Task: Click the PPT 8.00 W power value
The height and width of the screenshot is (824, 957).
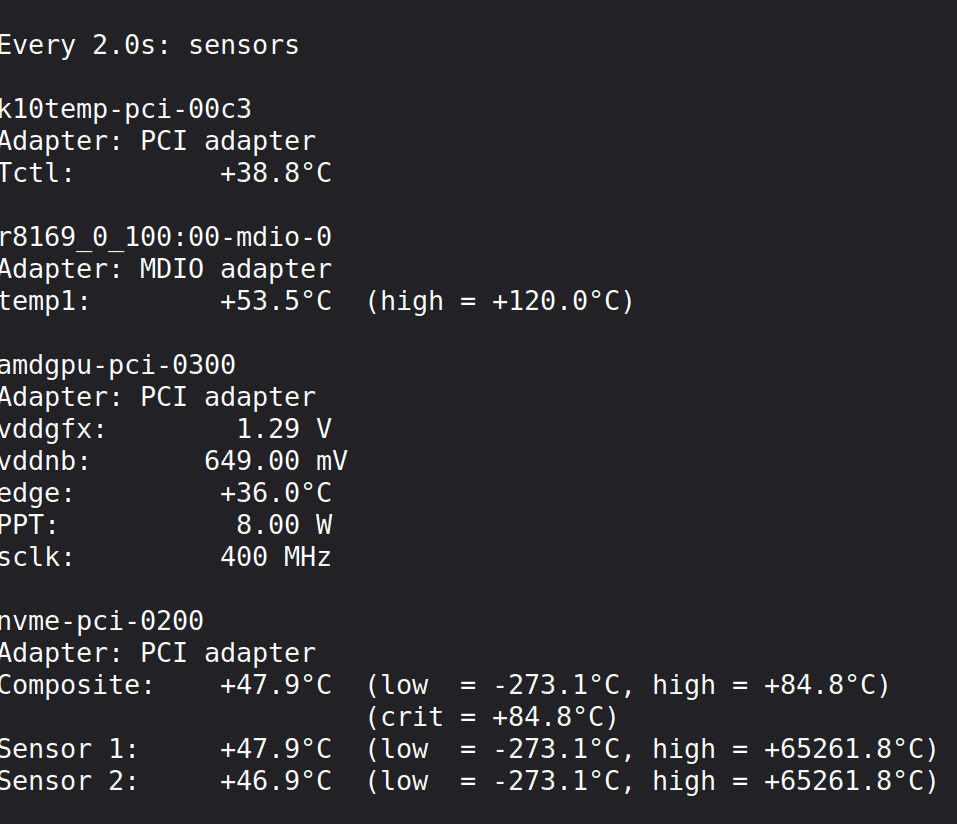Action: pyautogui.click(x=284, y=525)
